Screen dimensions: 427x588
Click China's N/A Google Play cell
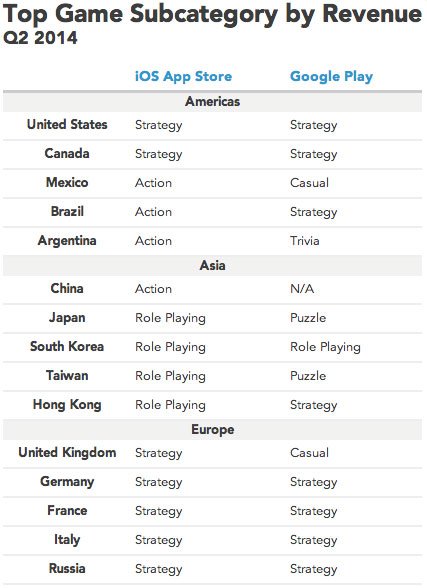302,289
